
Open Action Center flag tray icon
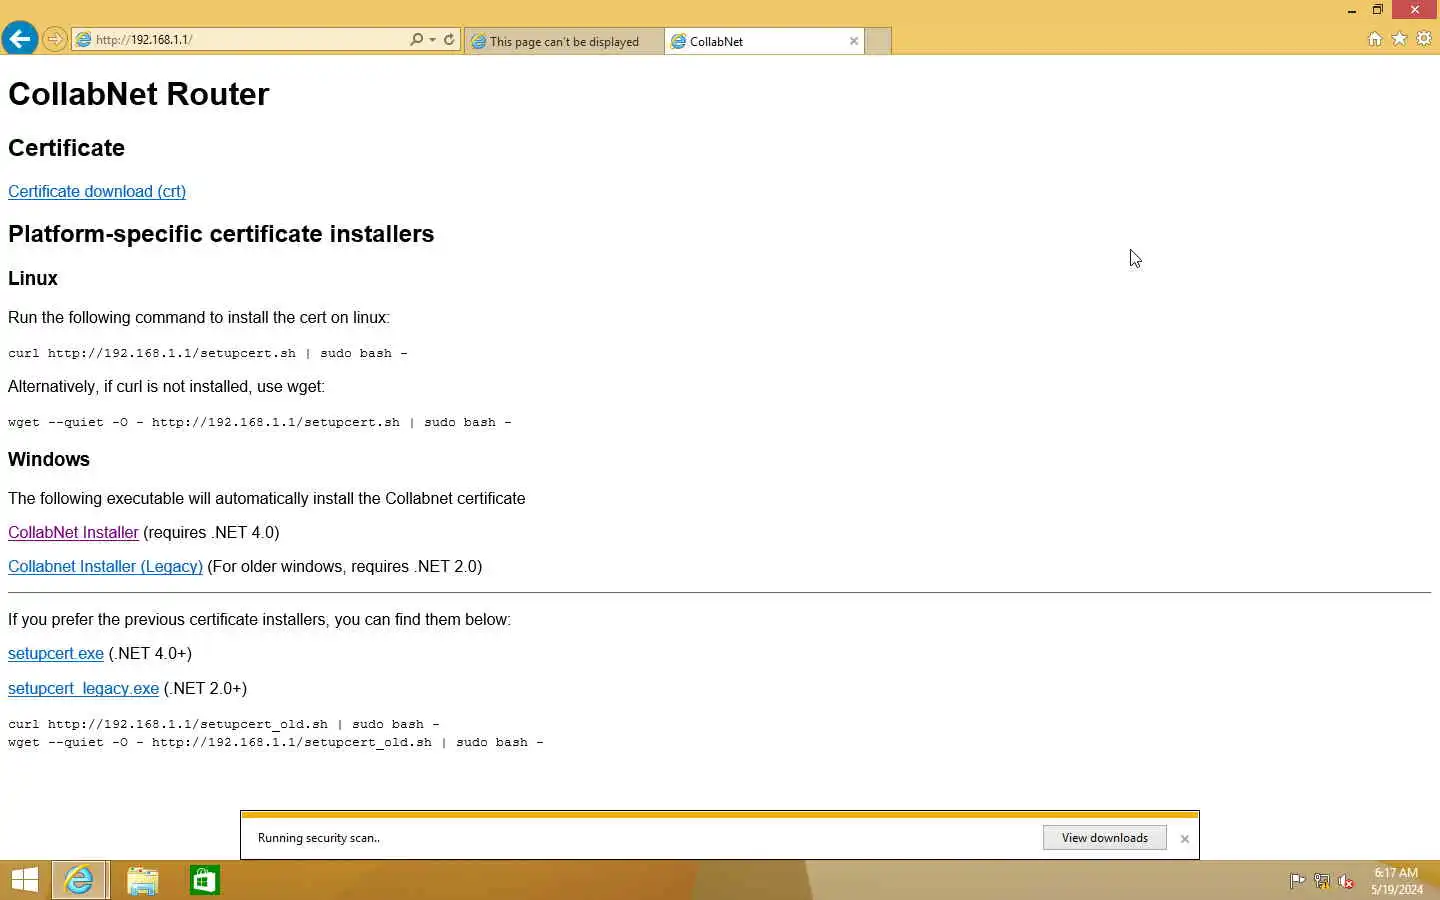click(1297, 881)
